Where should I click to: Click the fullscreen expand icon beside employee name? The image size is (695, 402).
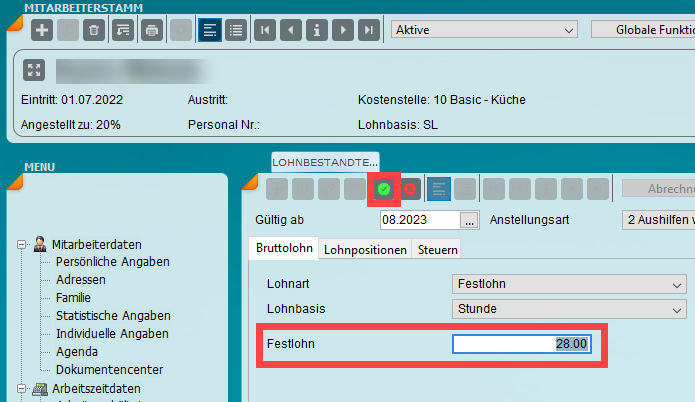click(34, 71)
